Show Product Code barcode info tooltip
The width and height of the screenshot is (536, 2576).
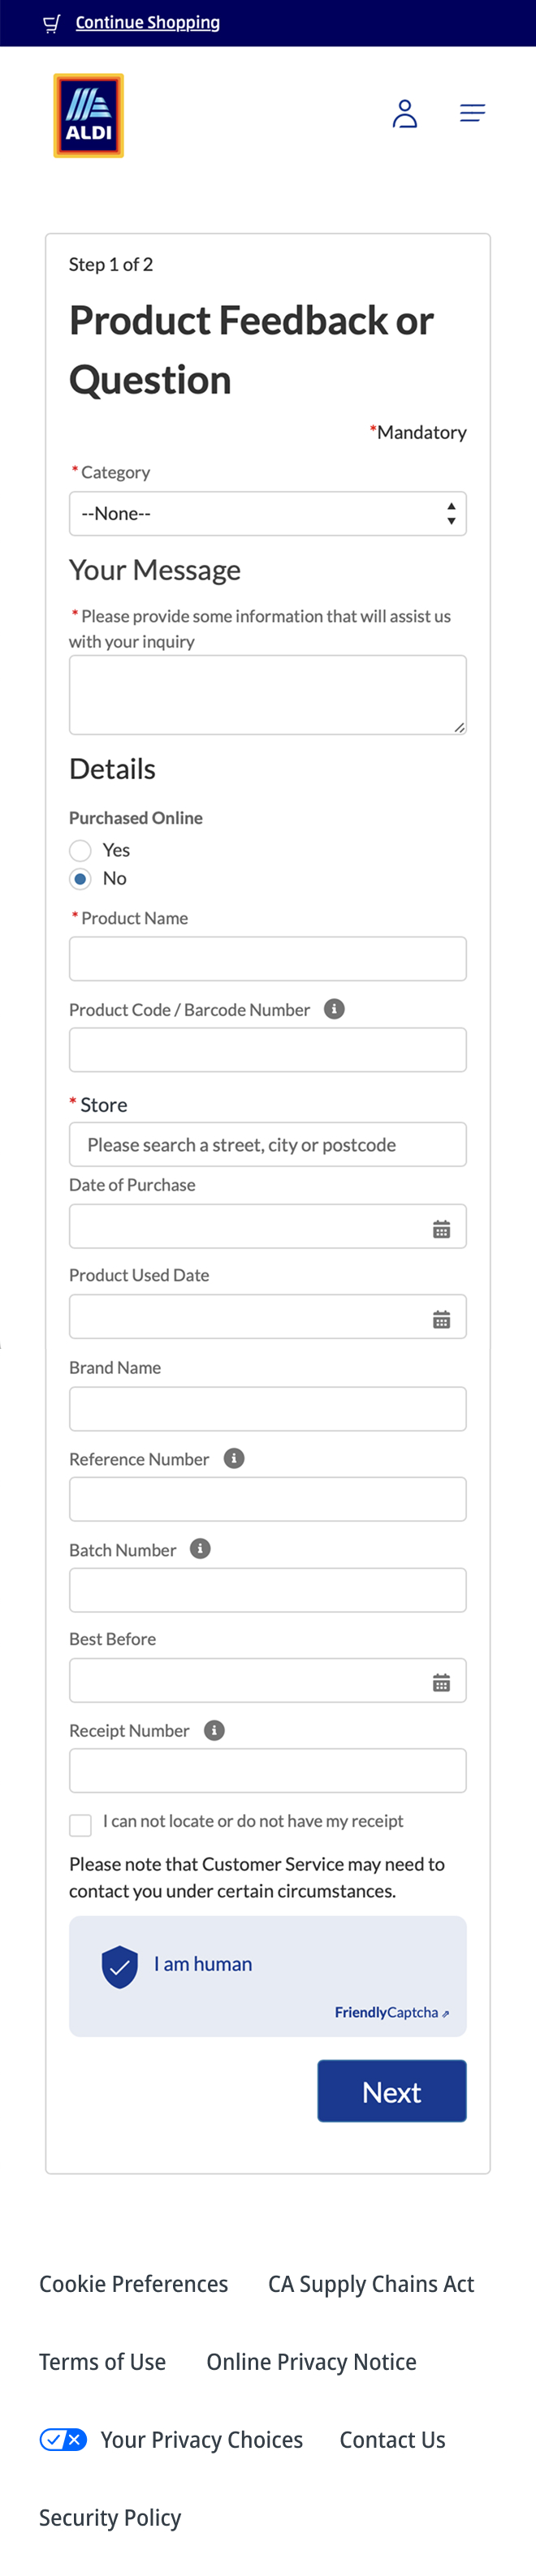point(335,1009)
